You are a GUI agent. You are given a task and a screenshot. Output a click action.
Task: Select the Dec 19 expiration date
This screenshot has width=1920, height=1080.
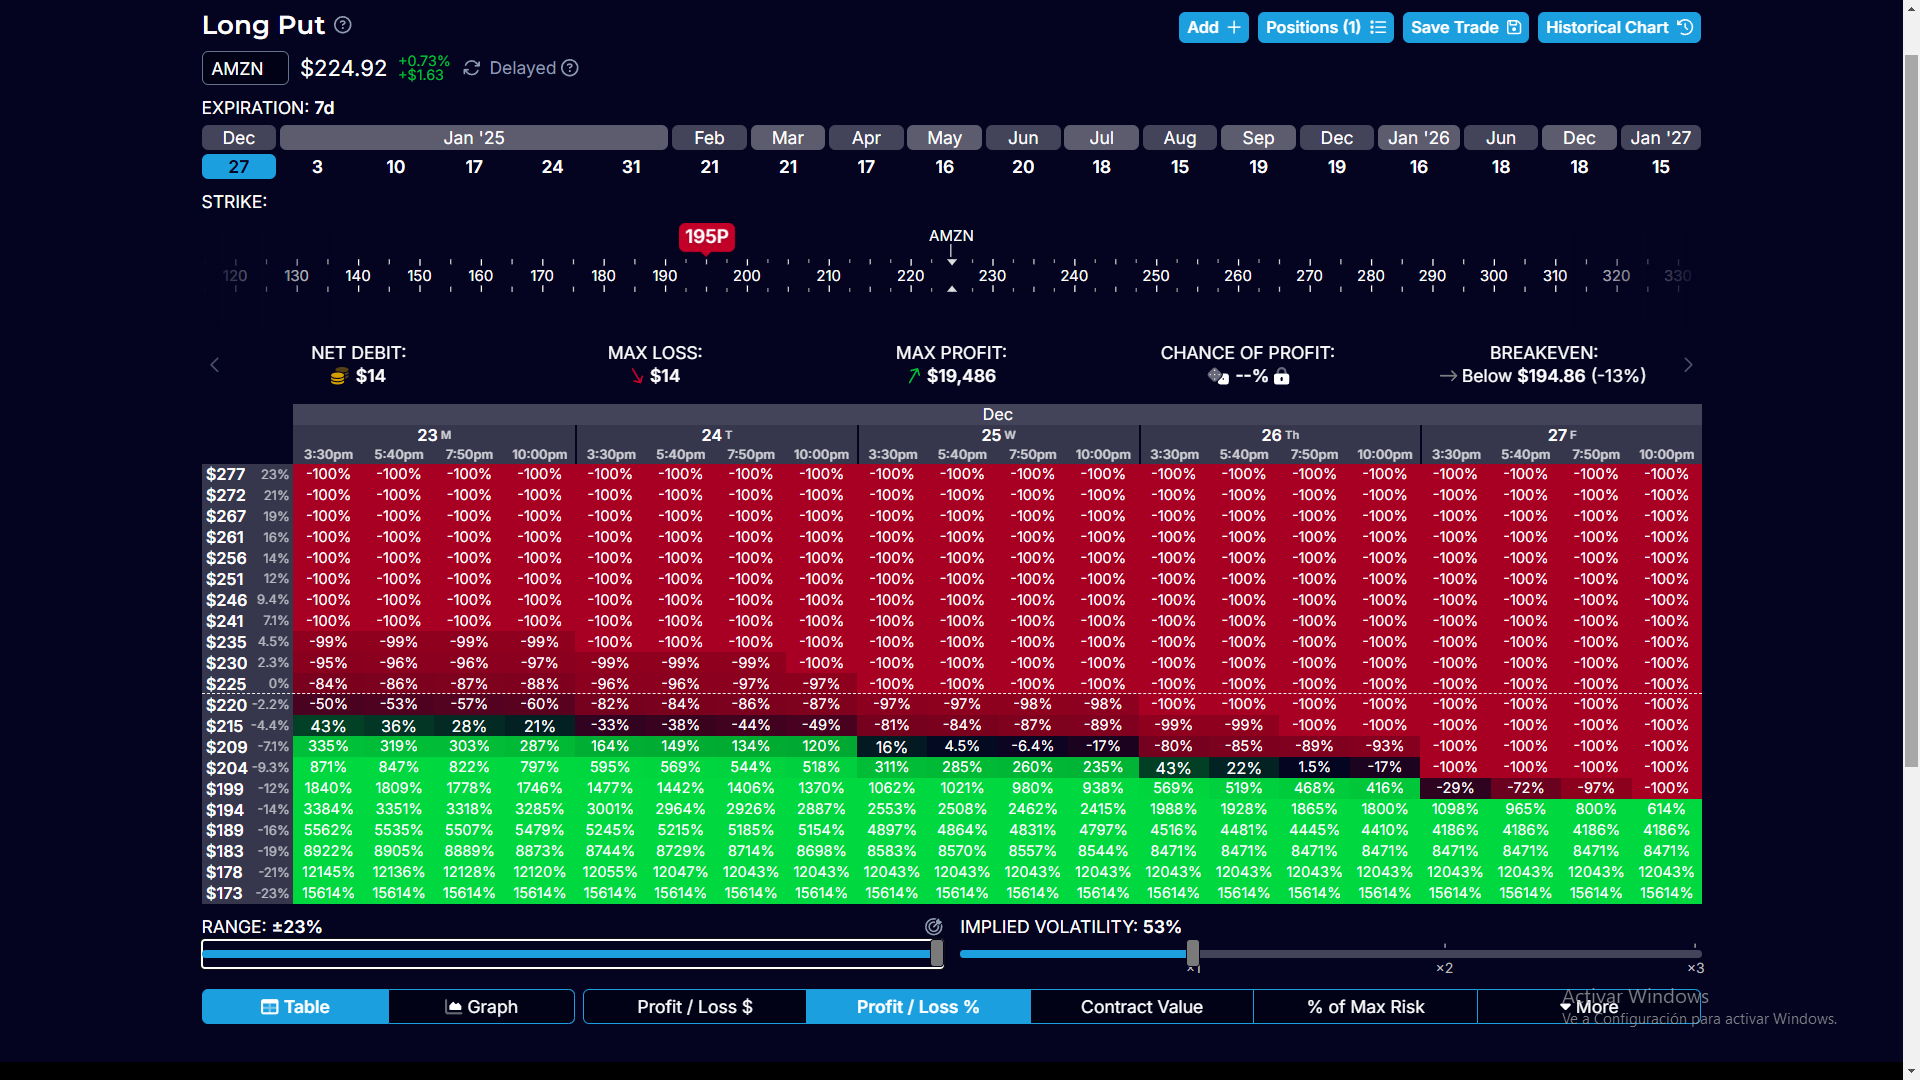coord(1337,167)
